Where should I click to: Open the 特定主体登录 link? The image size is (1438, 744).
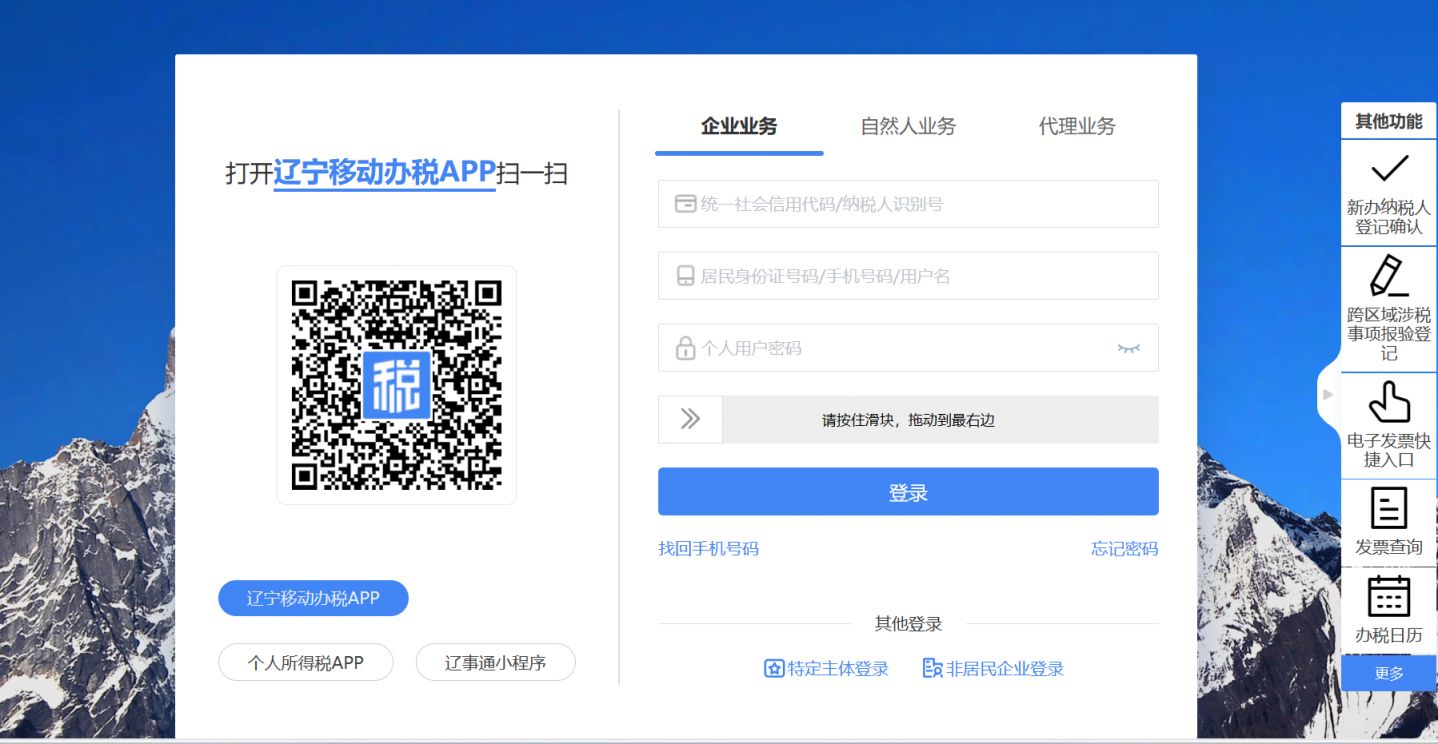838,669
